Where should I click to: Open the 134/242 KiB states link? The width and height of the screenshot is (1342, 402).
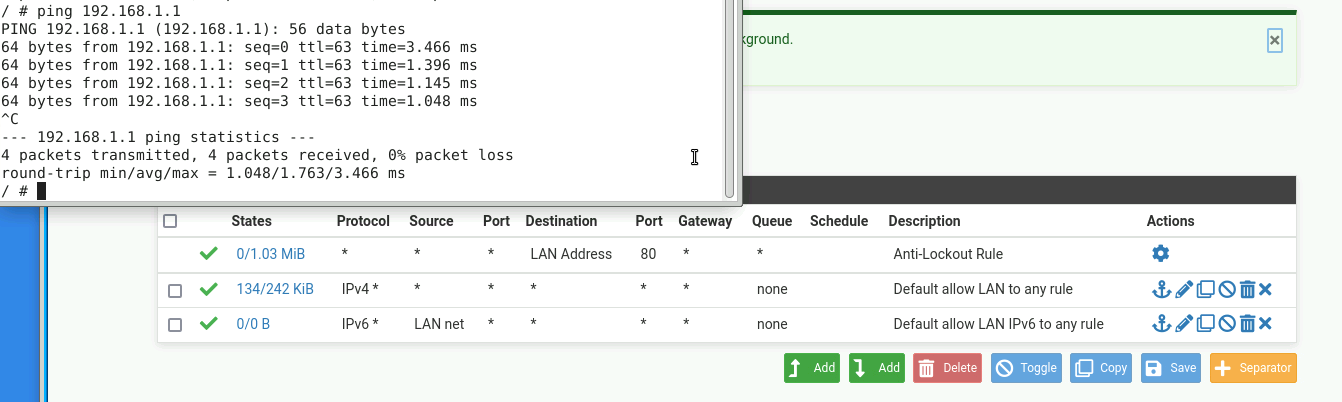[275, 290]
